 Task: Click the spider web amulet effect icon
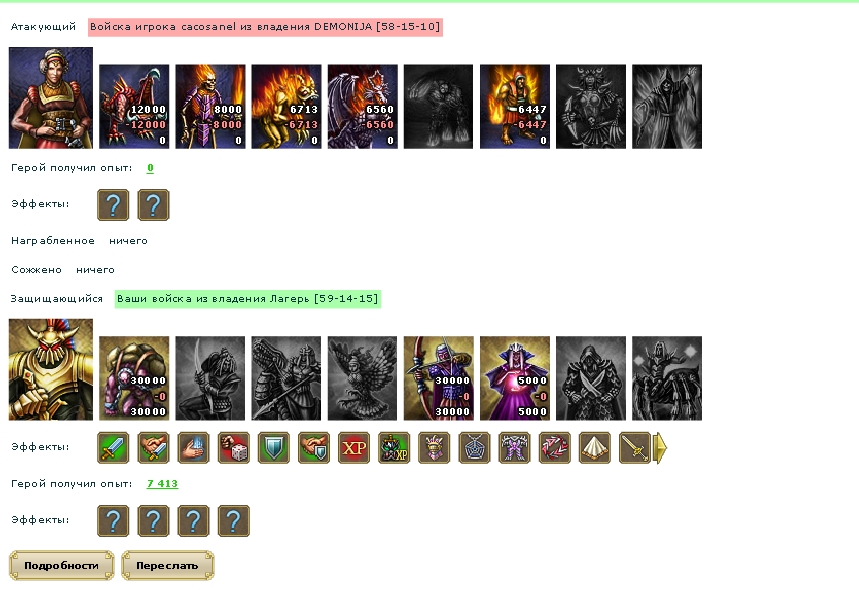coord(474,448)
